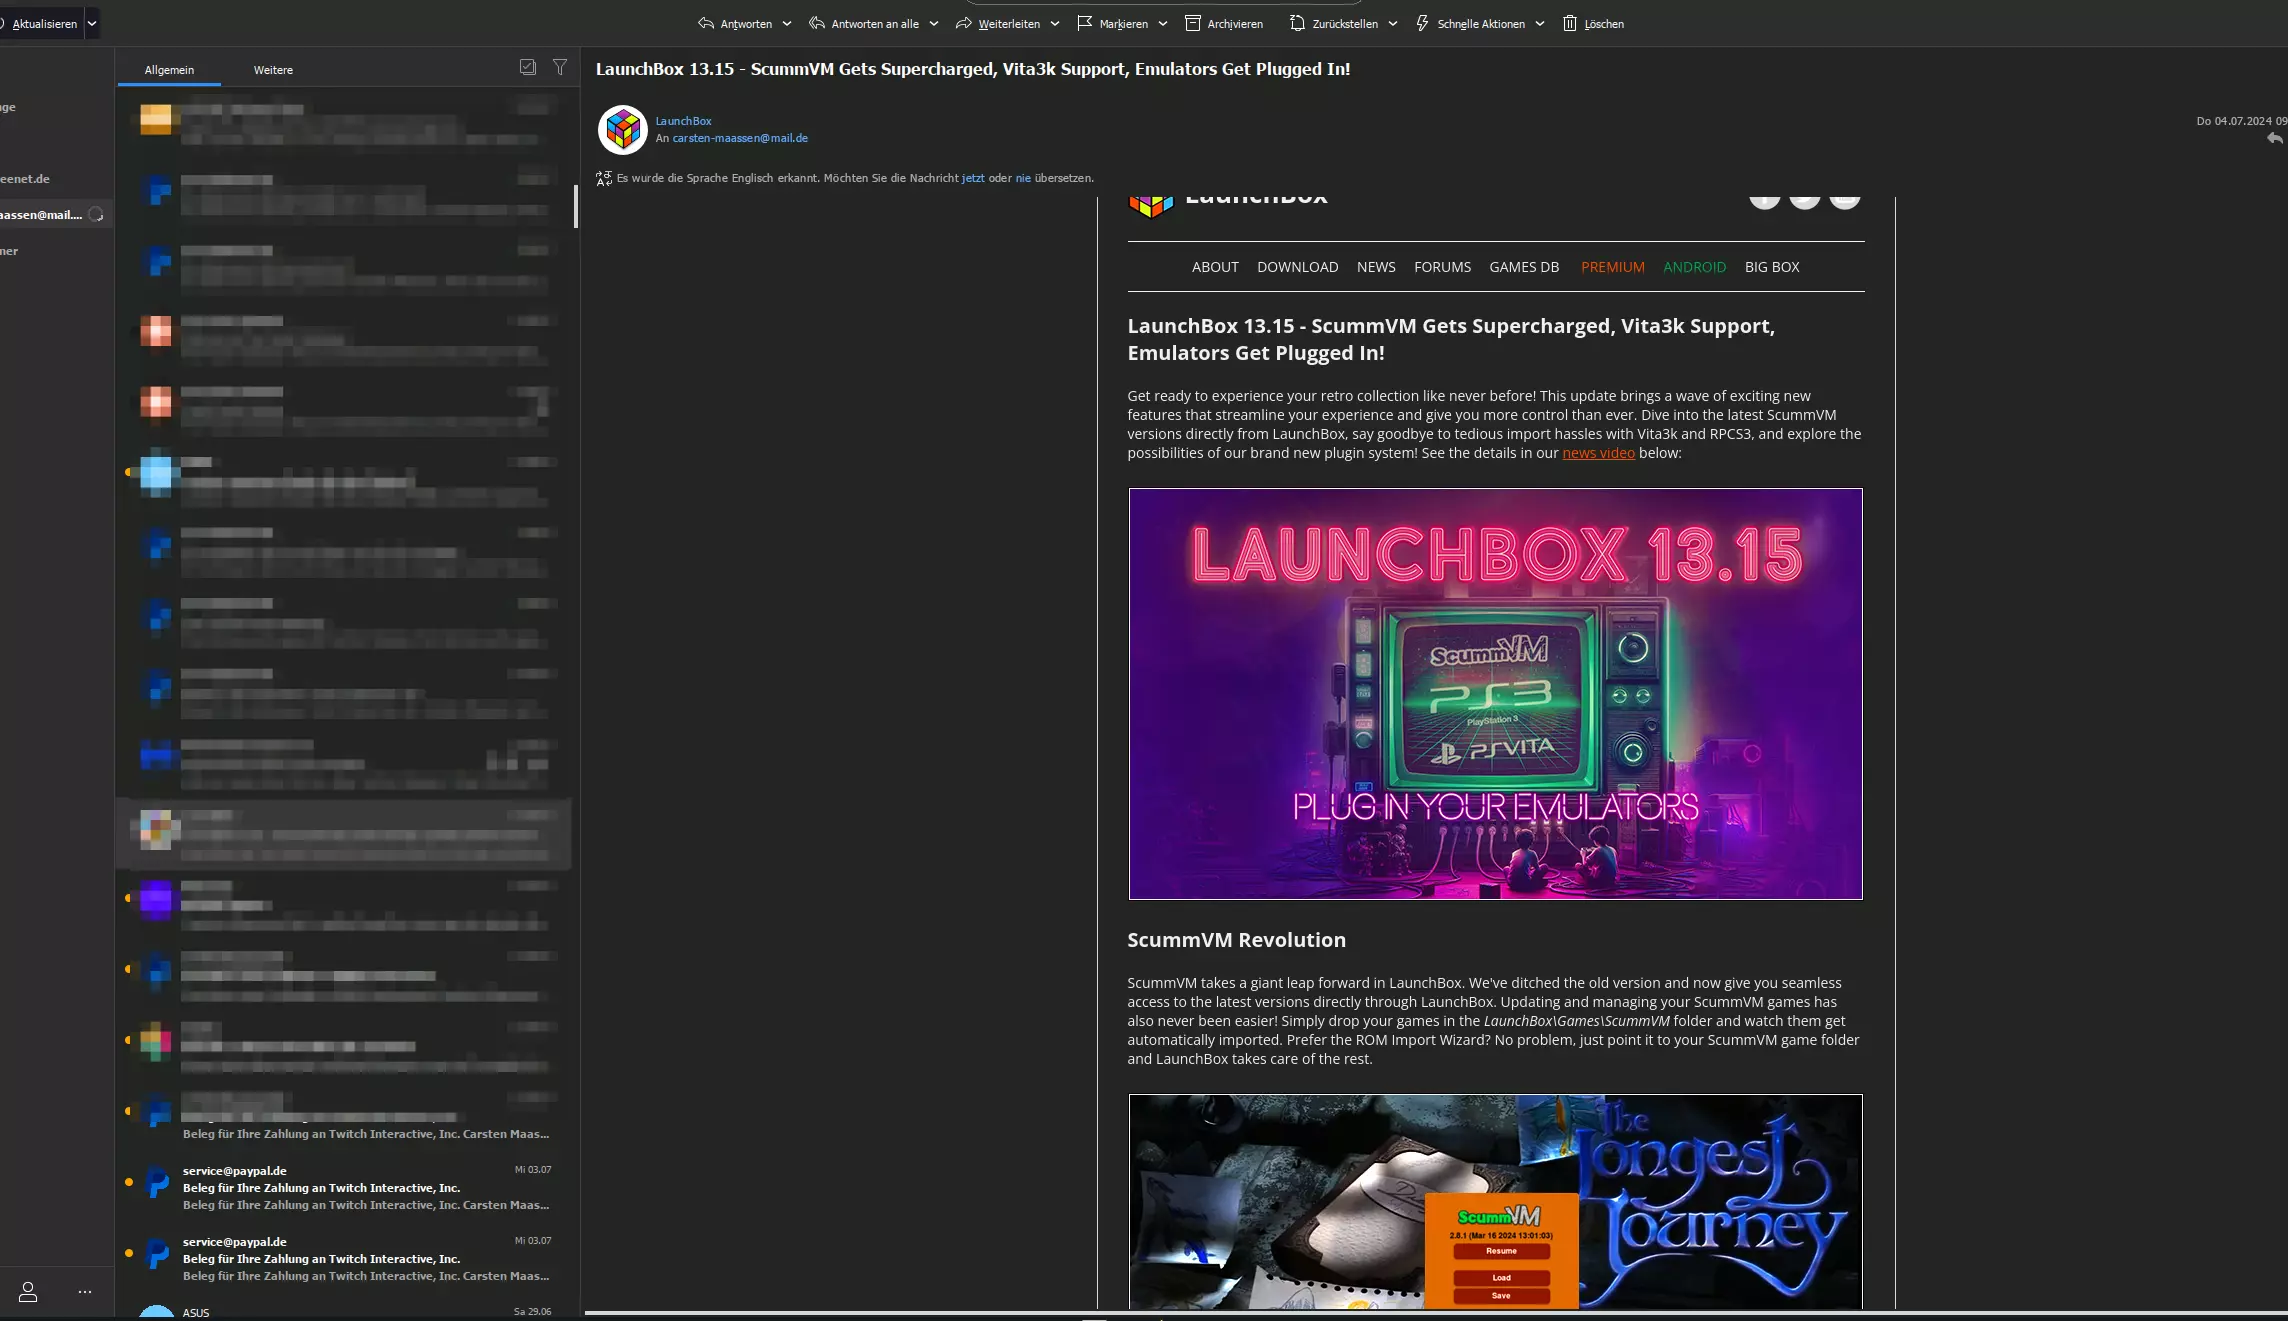Delete the email with Löschen
This screenshot has height=1321, width=2288.
coord(1593,23)
